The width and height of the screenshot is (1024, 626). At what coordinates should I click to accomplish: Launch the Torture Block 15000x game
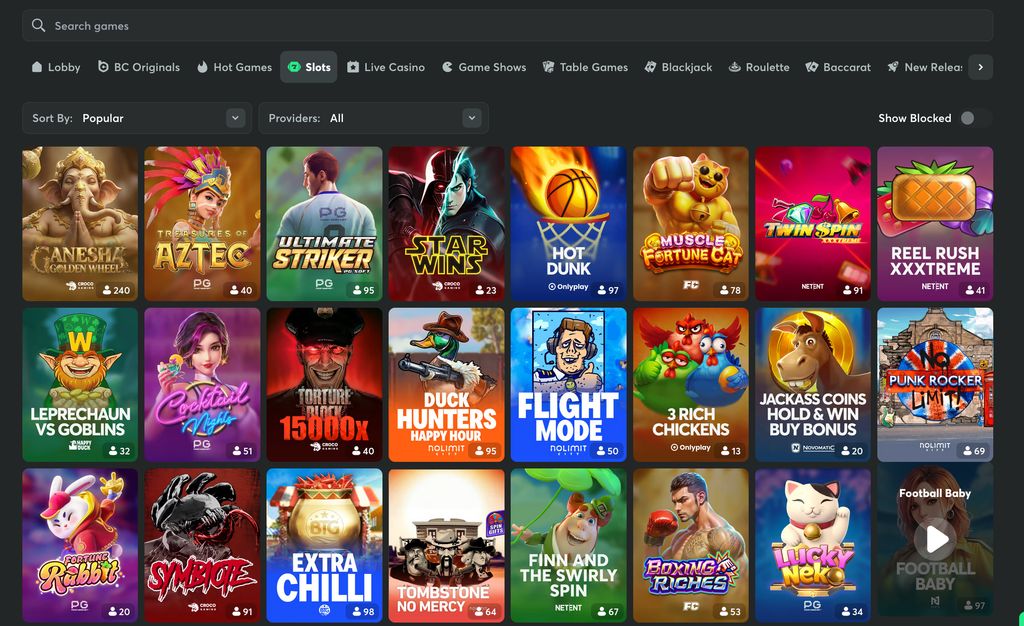pos(325,385)
